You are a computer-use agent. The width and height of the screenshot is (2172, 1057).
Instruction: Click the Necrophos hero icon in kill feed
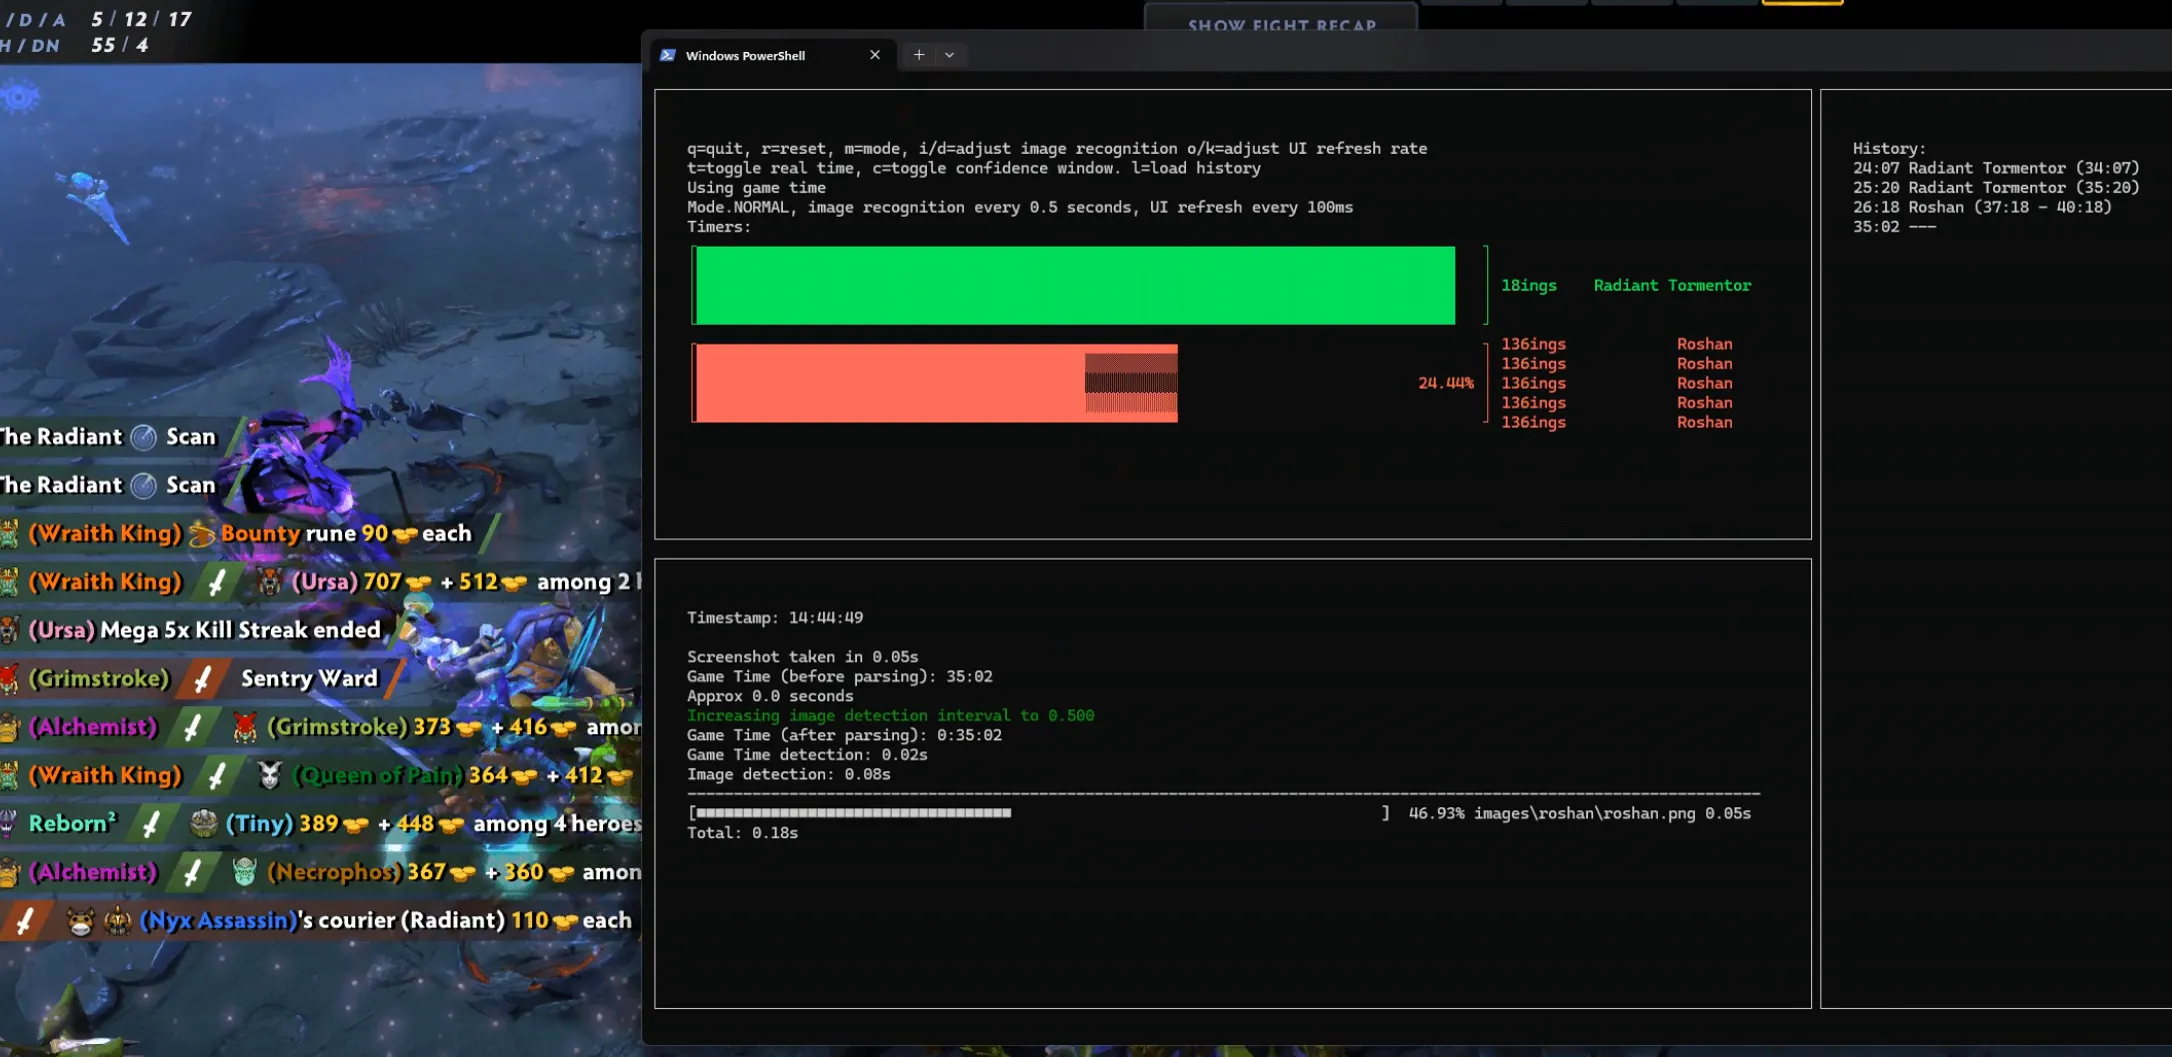244,872
